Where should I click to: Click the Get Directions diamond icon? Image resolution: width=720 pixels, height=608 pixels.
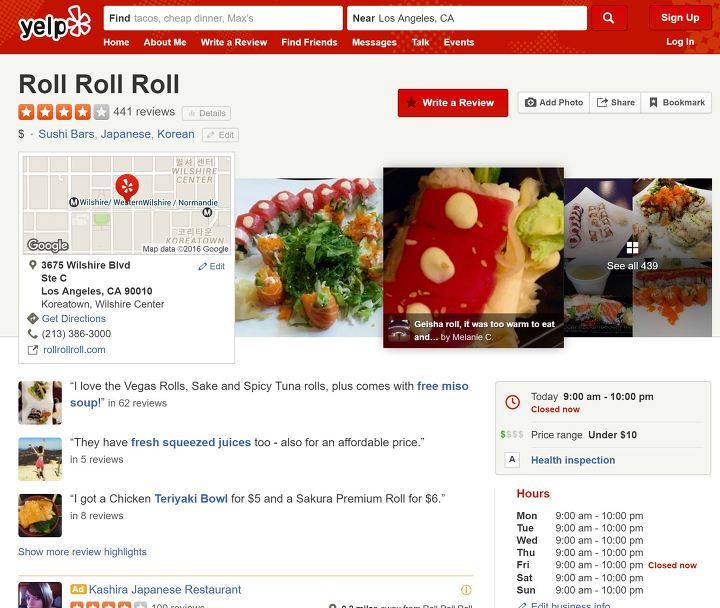[x=32, y=318]
